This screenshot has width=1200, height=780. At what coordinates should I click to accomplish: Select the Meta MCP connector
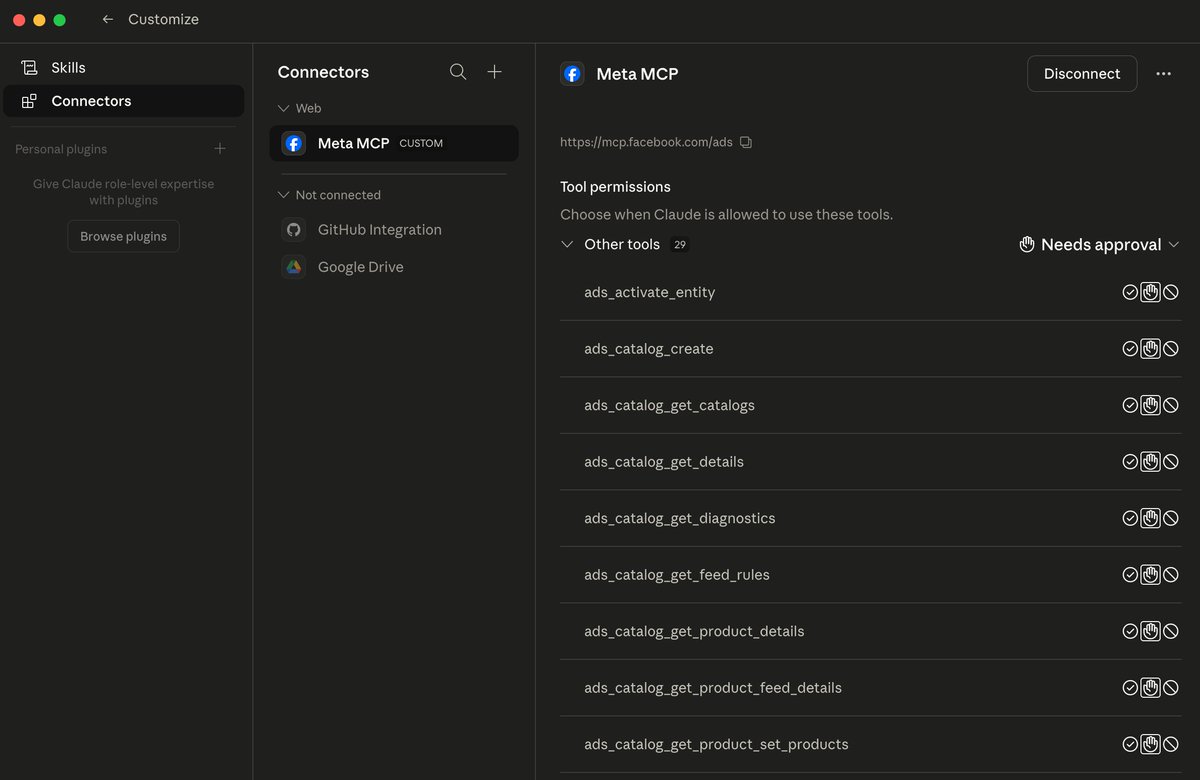click(394, 143)
